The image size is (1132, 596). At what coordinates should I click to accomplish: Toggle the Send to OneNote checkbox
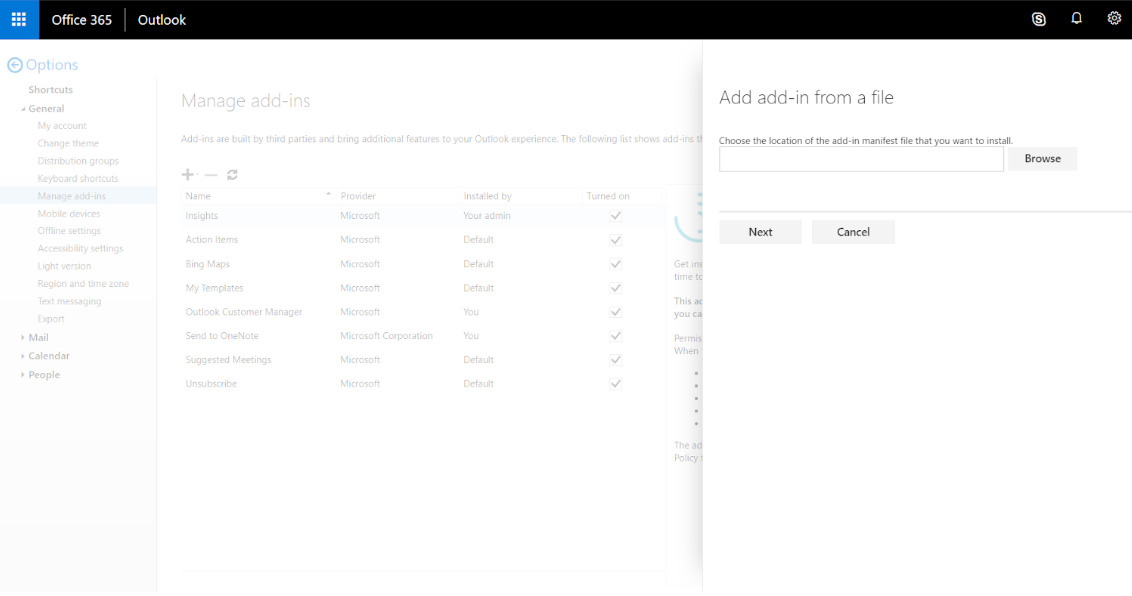click(616, 336)
